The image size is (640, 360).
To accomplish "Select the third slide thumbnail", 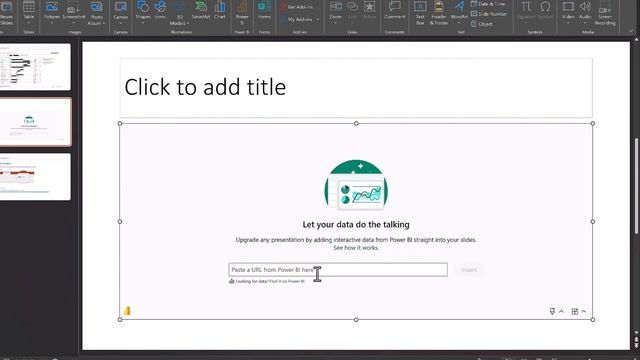I will coord(35,177).
